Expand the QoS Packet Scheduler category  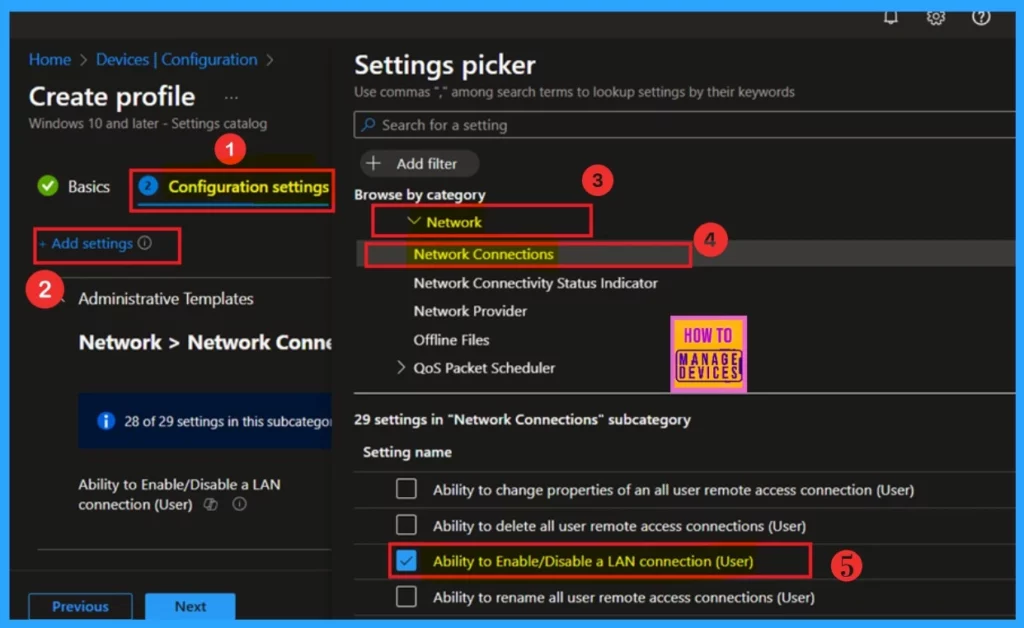click(x=401, y=368)
